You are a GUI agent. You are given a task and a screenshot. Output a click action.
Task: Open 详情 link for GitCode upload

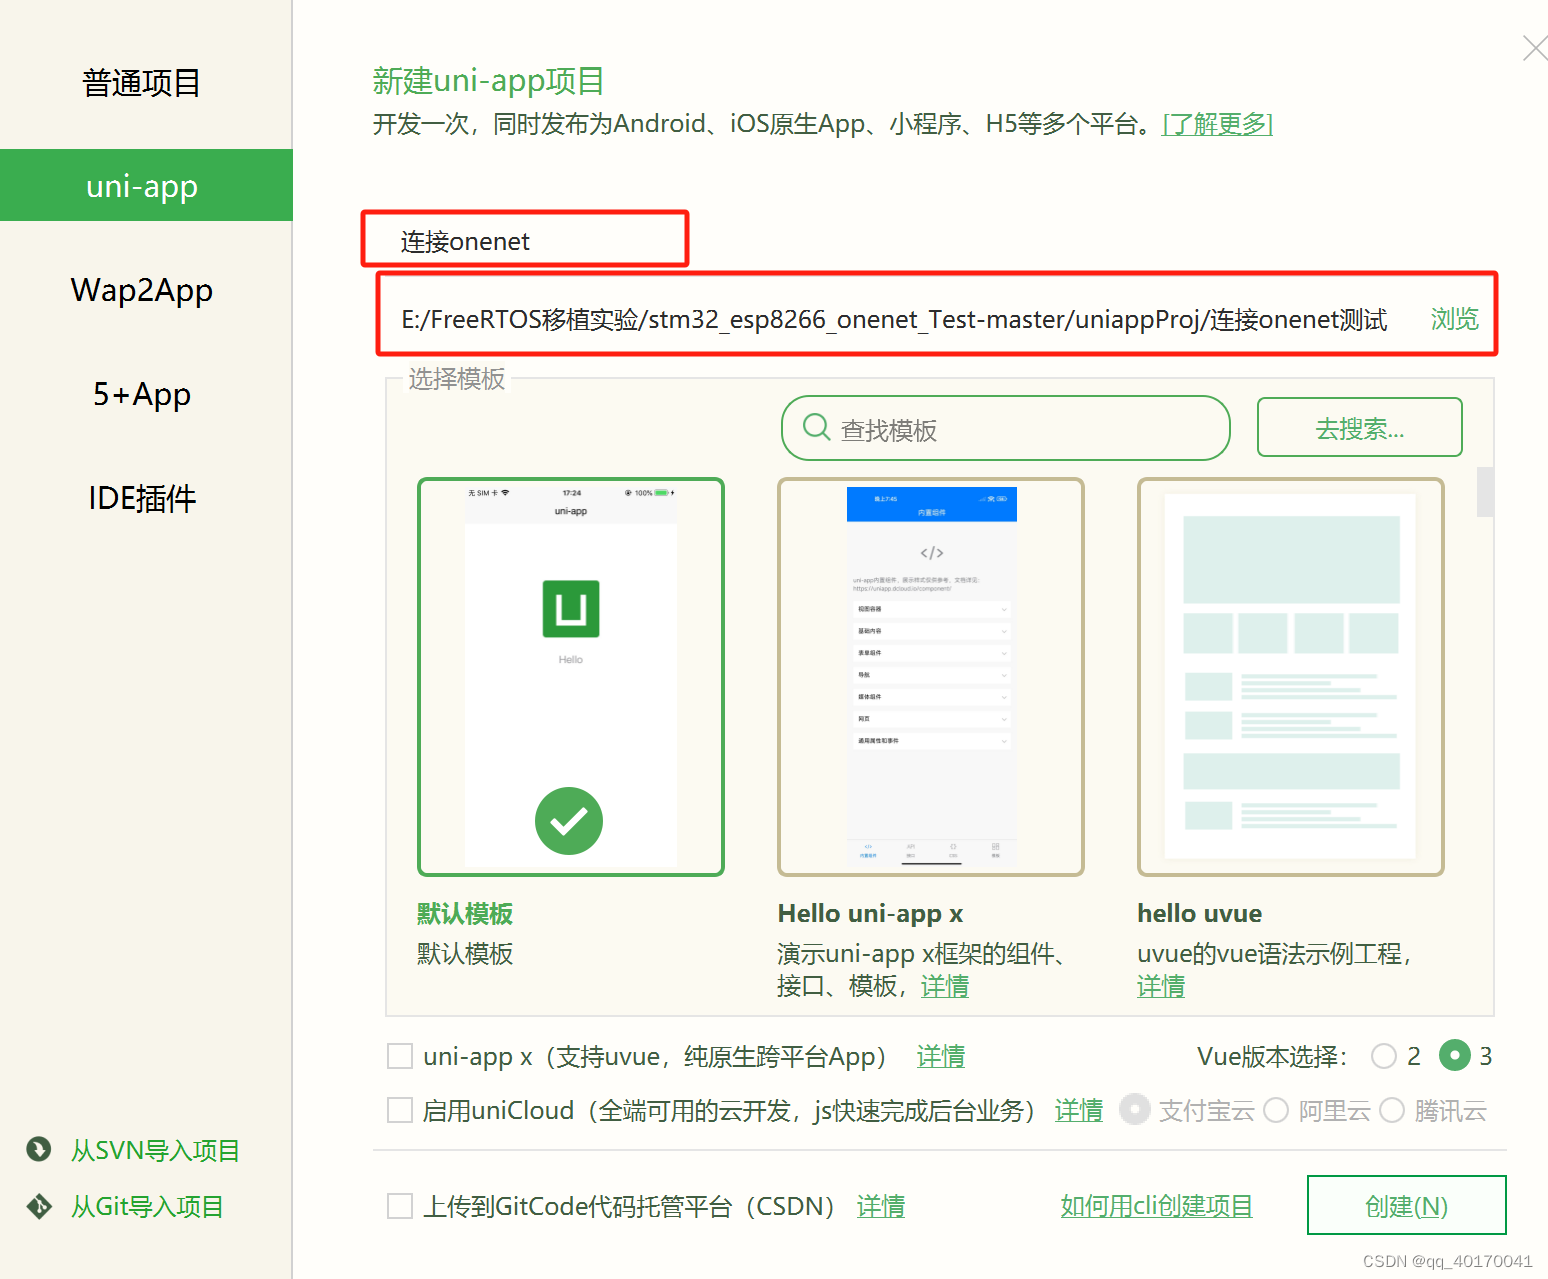click(x=881, y=1206)
